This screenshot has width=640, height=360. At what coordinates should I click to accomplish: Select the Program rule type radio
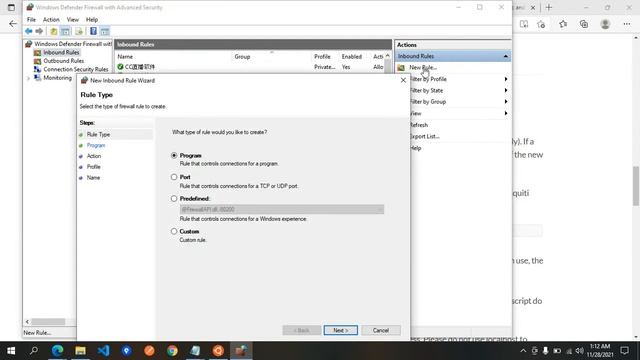click(x=174, y=156)
